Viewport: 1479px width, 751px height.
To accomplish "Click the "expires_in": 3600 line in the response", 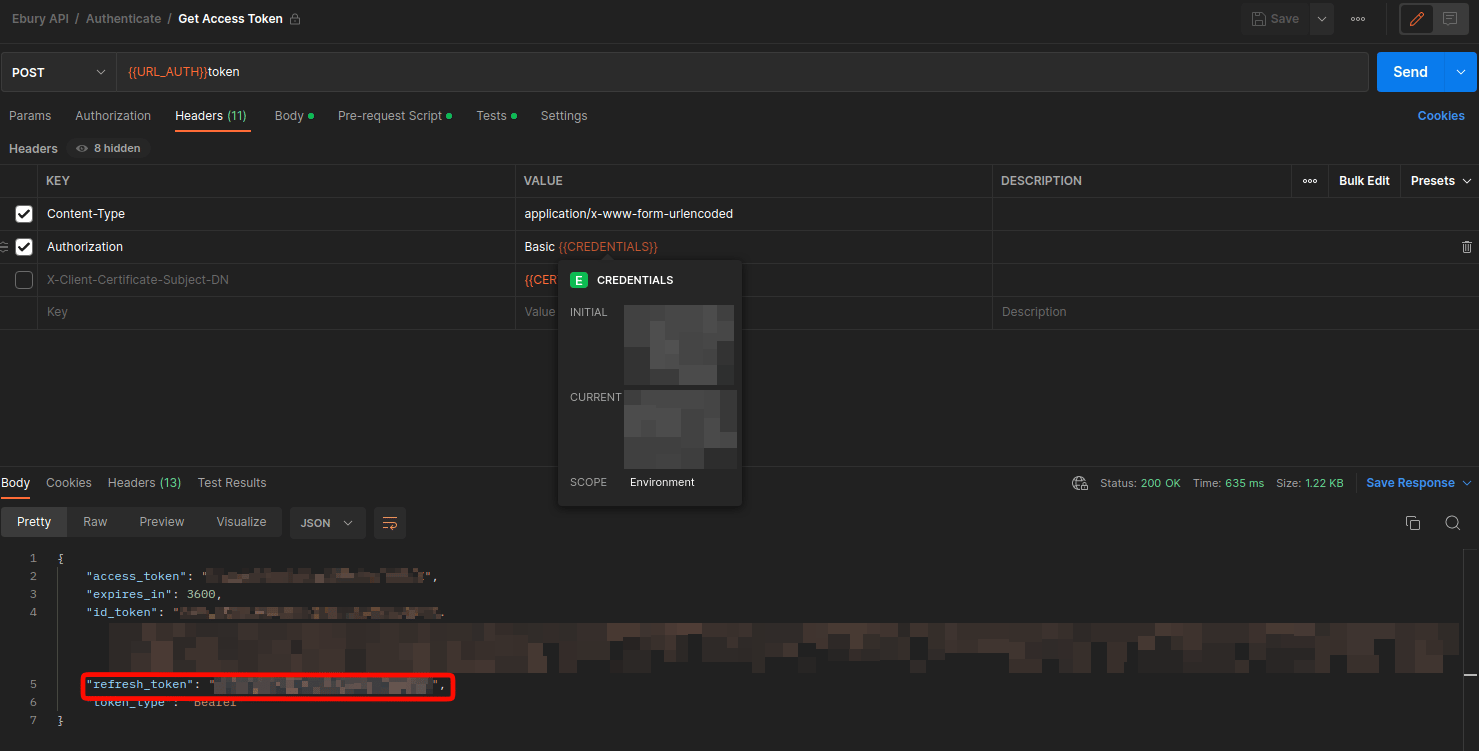I will tap(153, 594).
